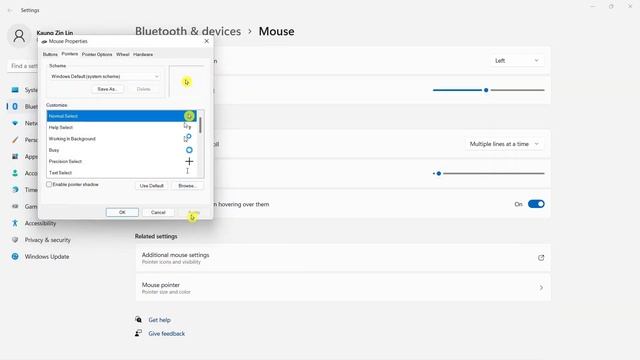The width and height of the screenshot is (640, 360).
Task: Click external-link icon on Additional mouse settings
Action: (541, 258)
